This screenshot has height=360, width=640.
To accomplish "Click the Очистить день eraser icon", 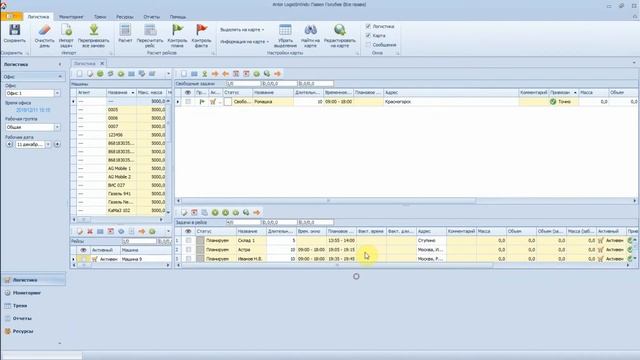I will click(44, 30).
